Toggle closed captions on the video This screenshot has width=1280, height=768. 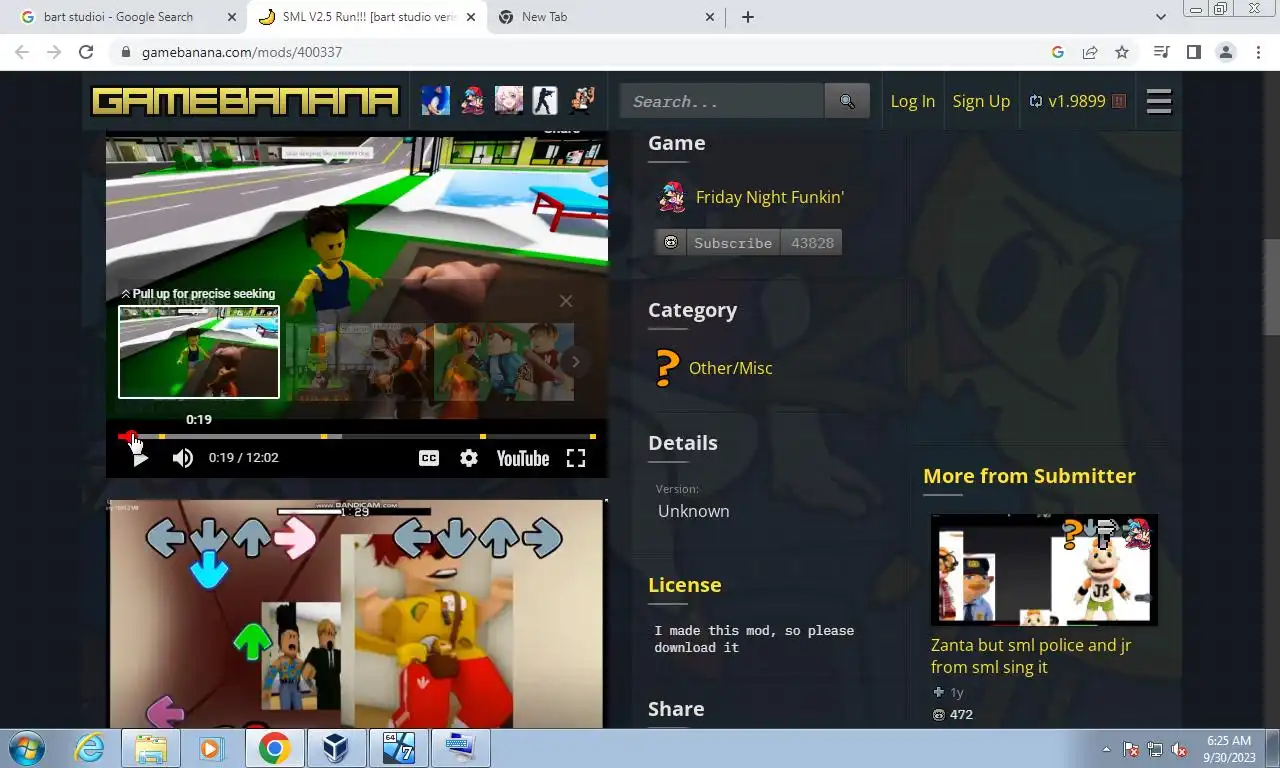click(x=429, y=458)
